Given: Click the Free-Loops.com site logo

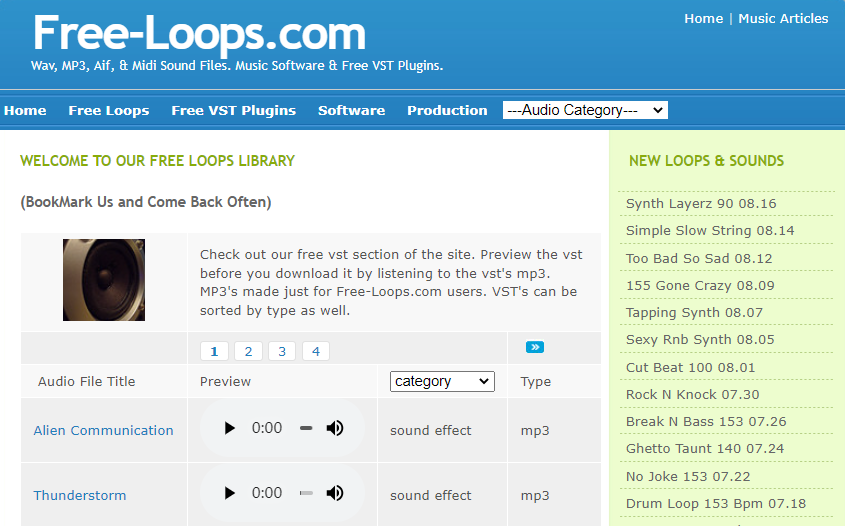Looking at the screenshot, I should [x=199, y=34].
